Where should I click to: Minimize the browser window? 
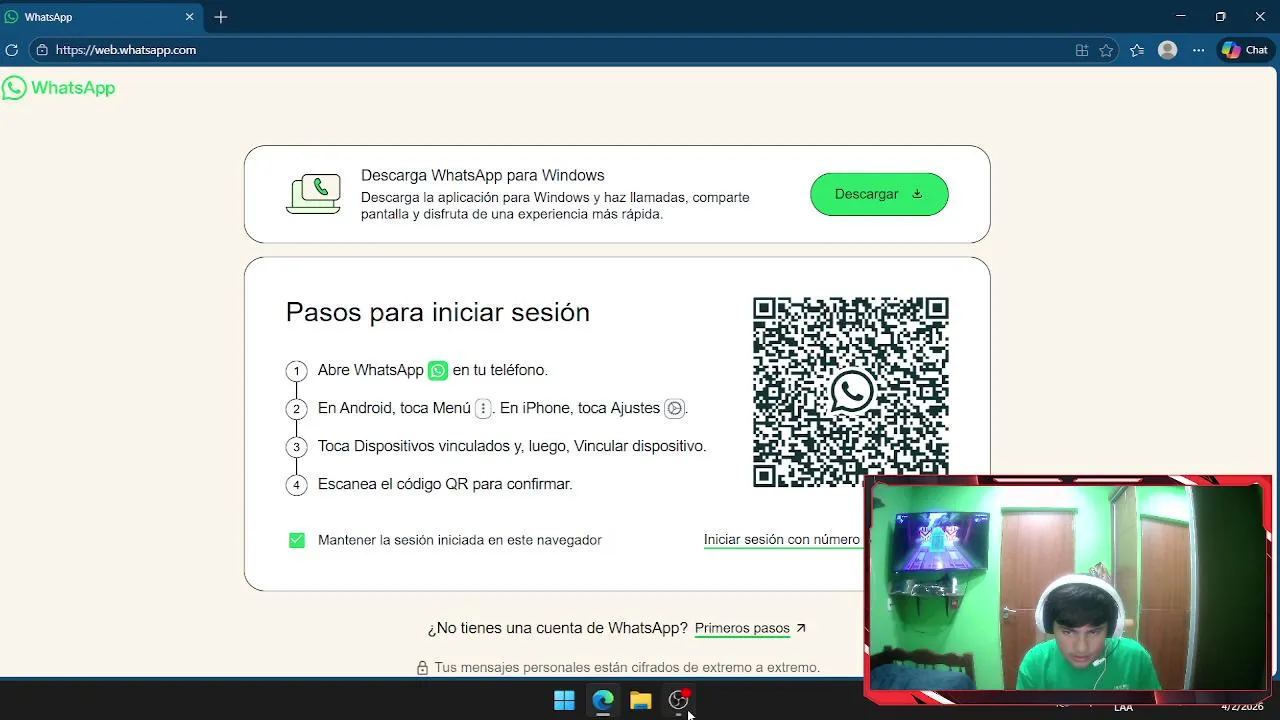1180,17
